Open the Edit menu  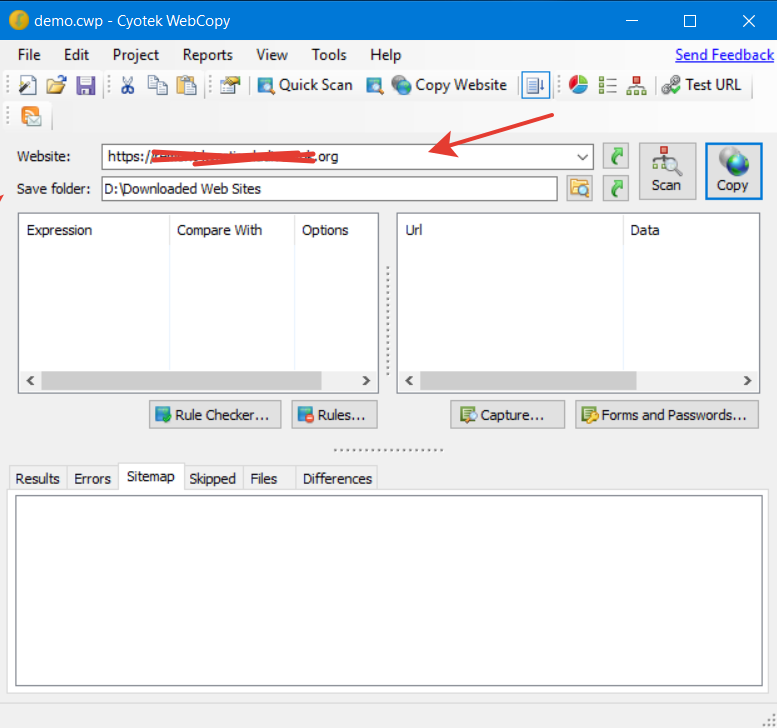[x=76, y=55]
